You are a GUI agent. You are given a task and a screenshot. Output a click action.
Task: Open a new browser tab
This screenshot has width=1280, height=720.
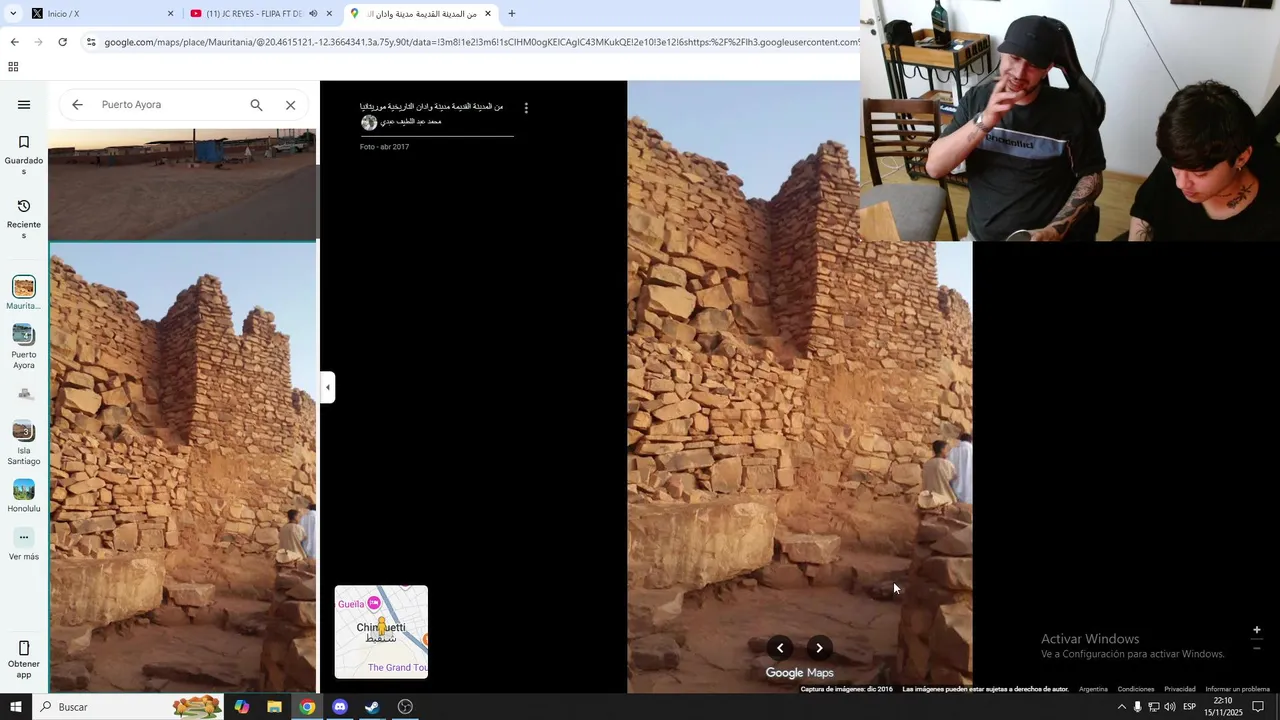512,14
